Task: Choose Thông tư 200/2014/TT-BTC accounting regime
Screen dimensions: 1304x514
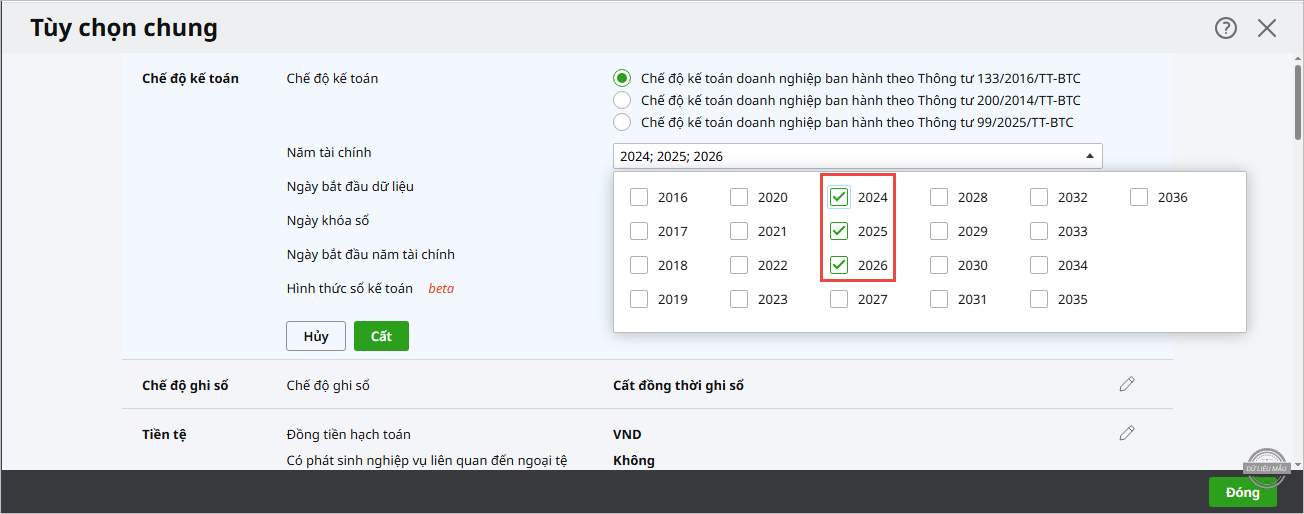Action: 622,100
